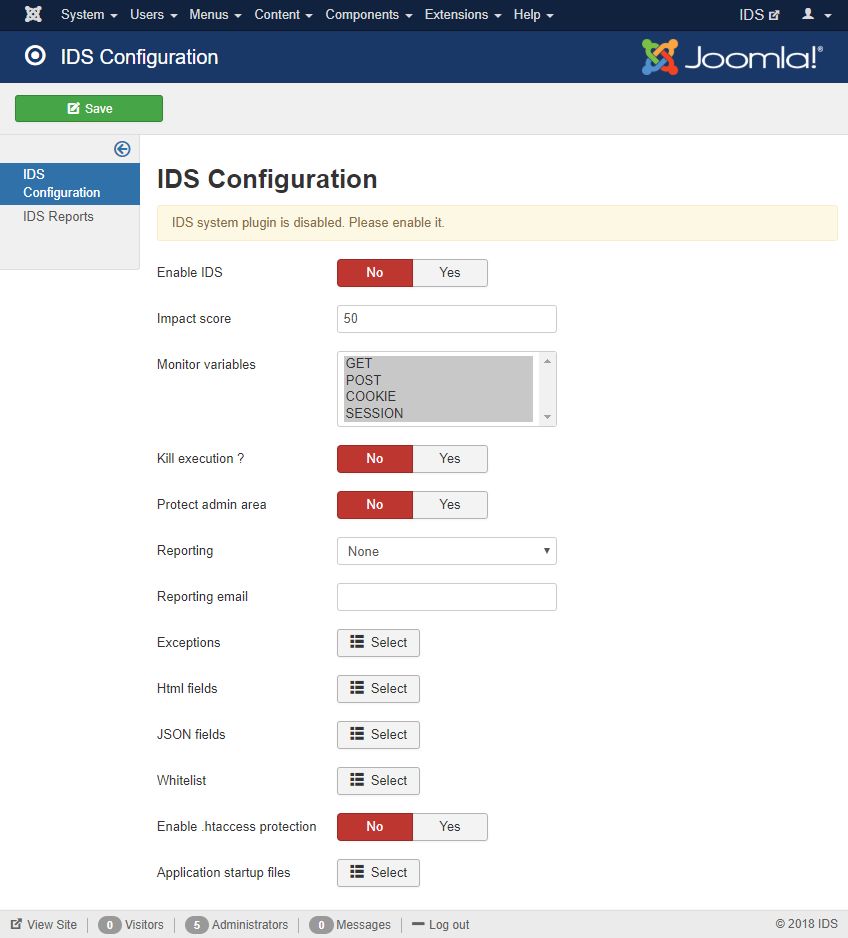
Task: Click the Joomla! logo in the header
Action: pos(732,57)
